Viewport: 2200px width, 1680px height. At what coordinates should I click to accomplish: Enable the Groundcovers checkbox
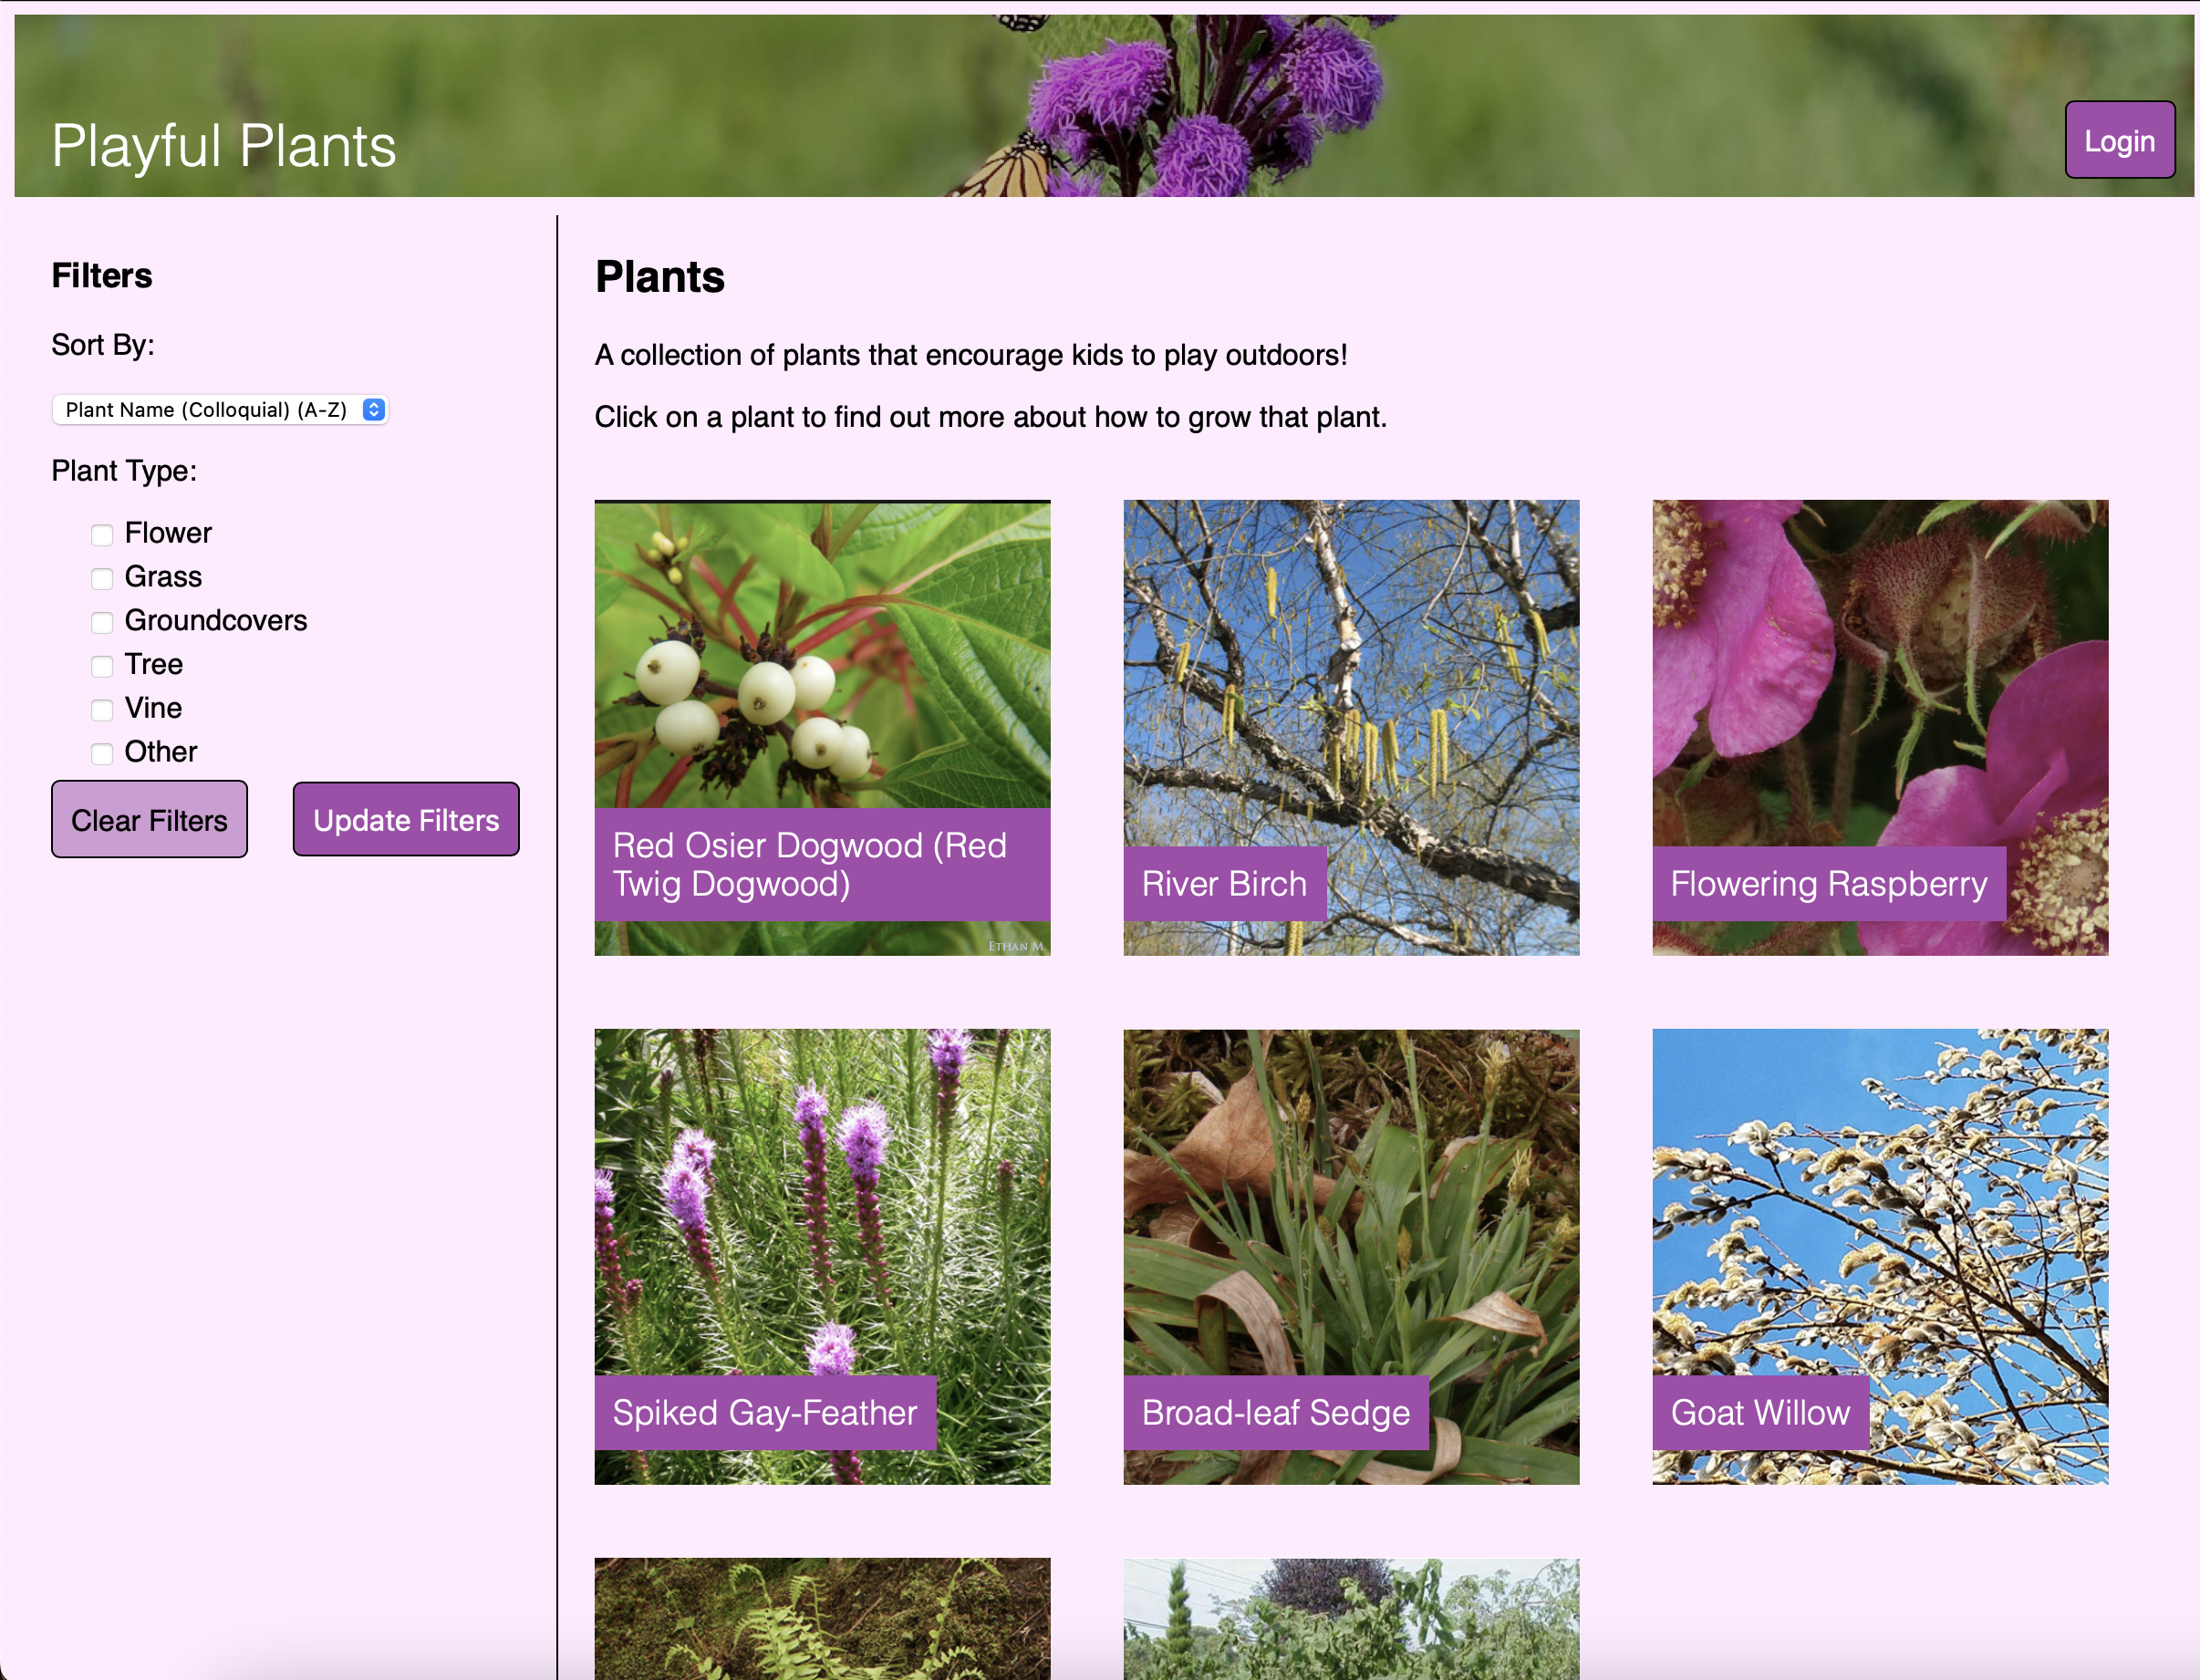(102, 622)
